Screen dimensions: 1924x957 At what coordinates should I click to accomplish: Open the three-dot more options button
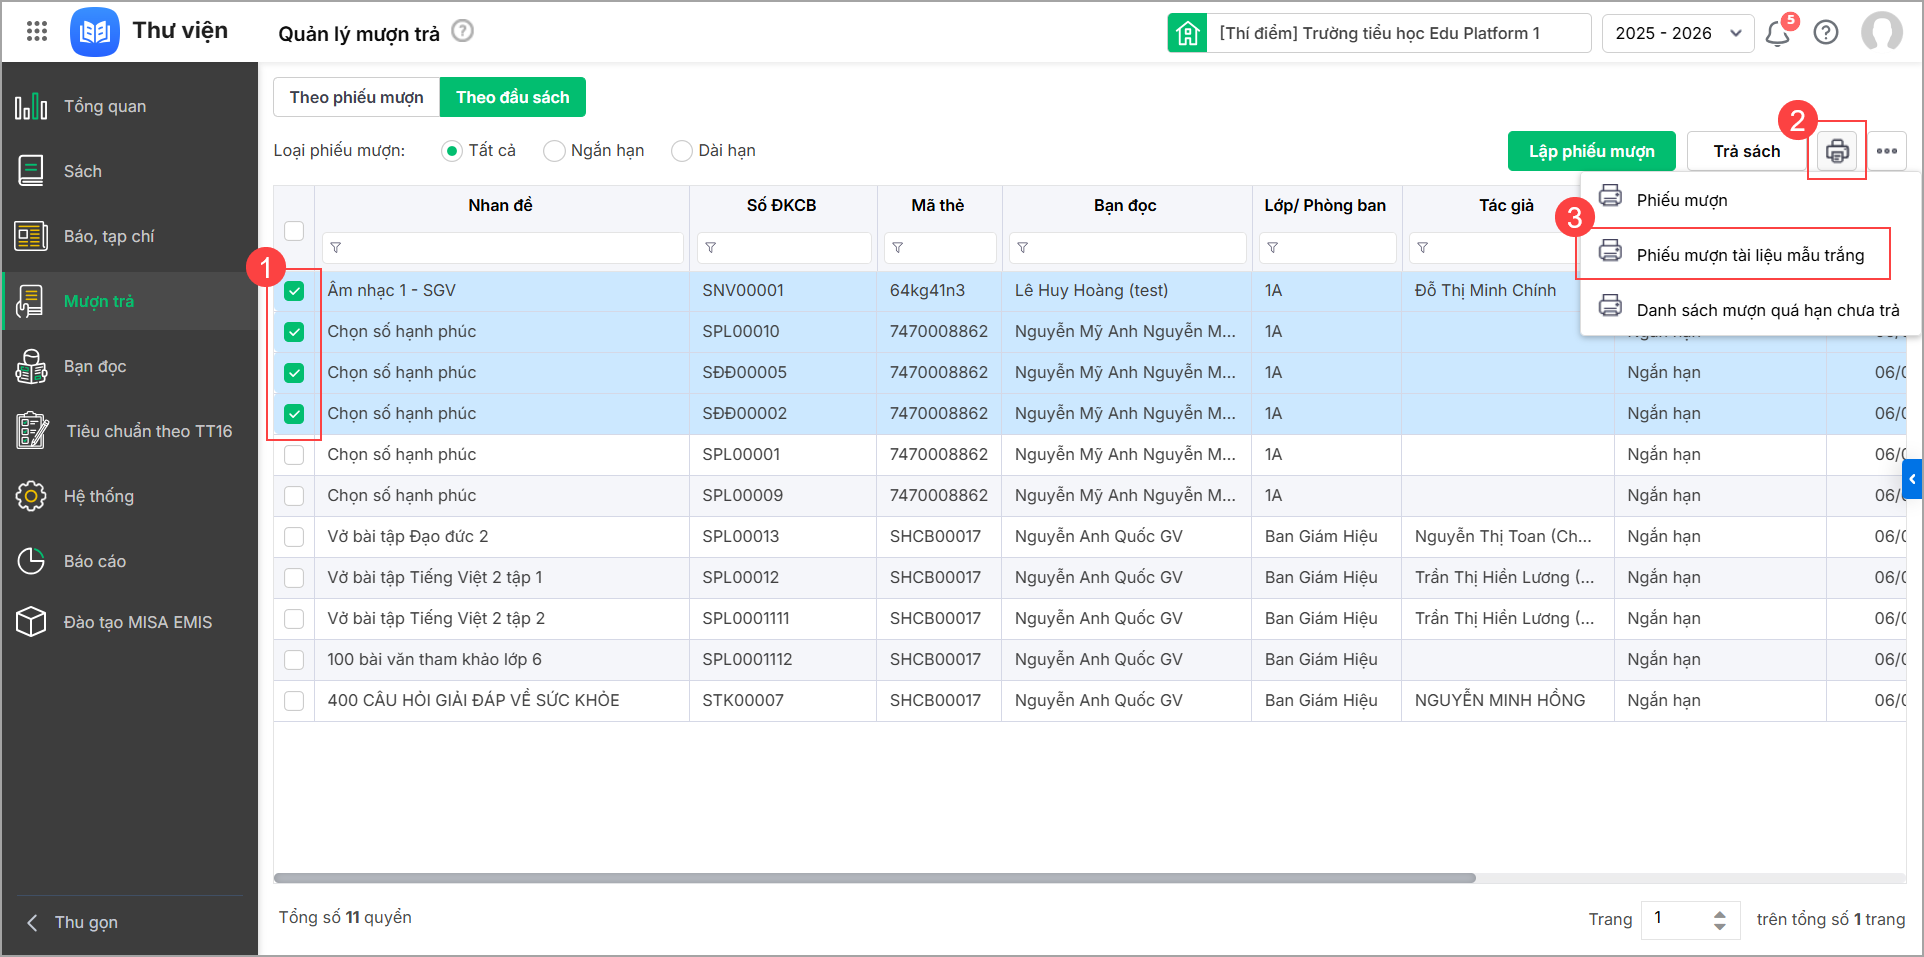click(x=1887, y=151)
